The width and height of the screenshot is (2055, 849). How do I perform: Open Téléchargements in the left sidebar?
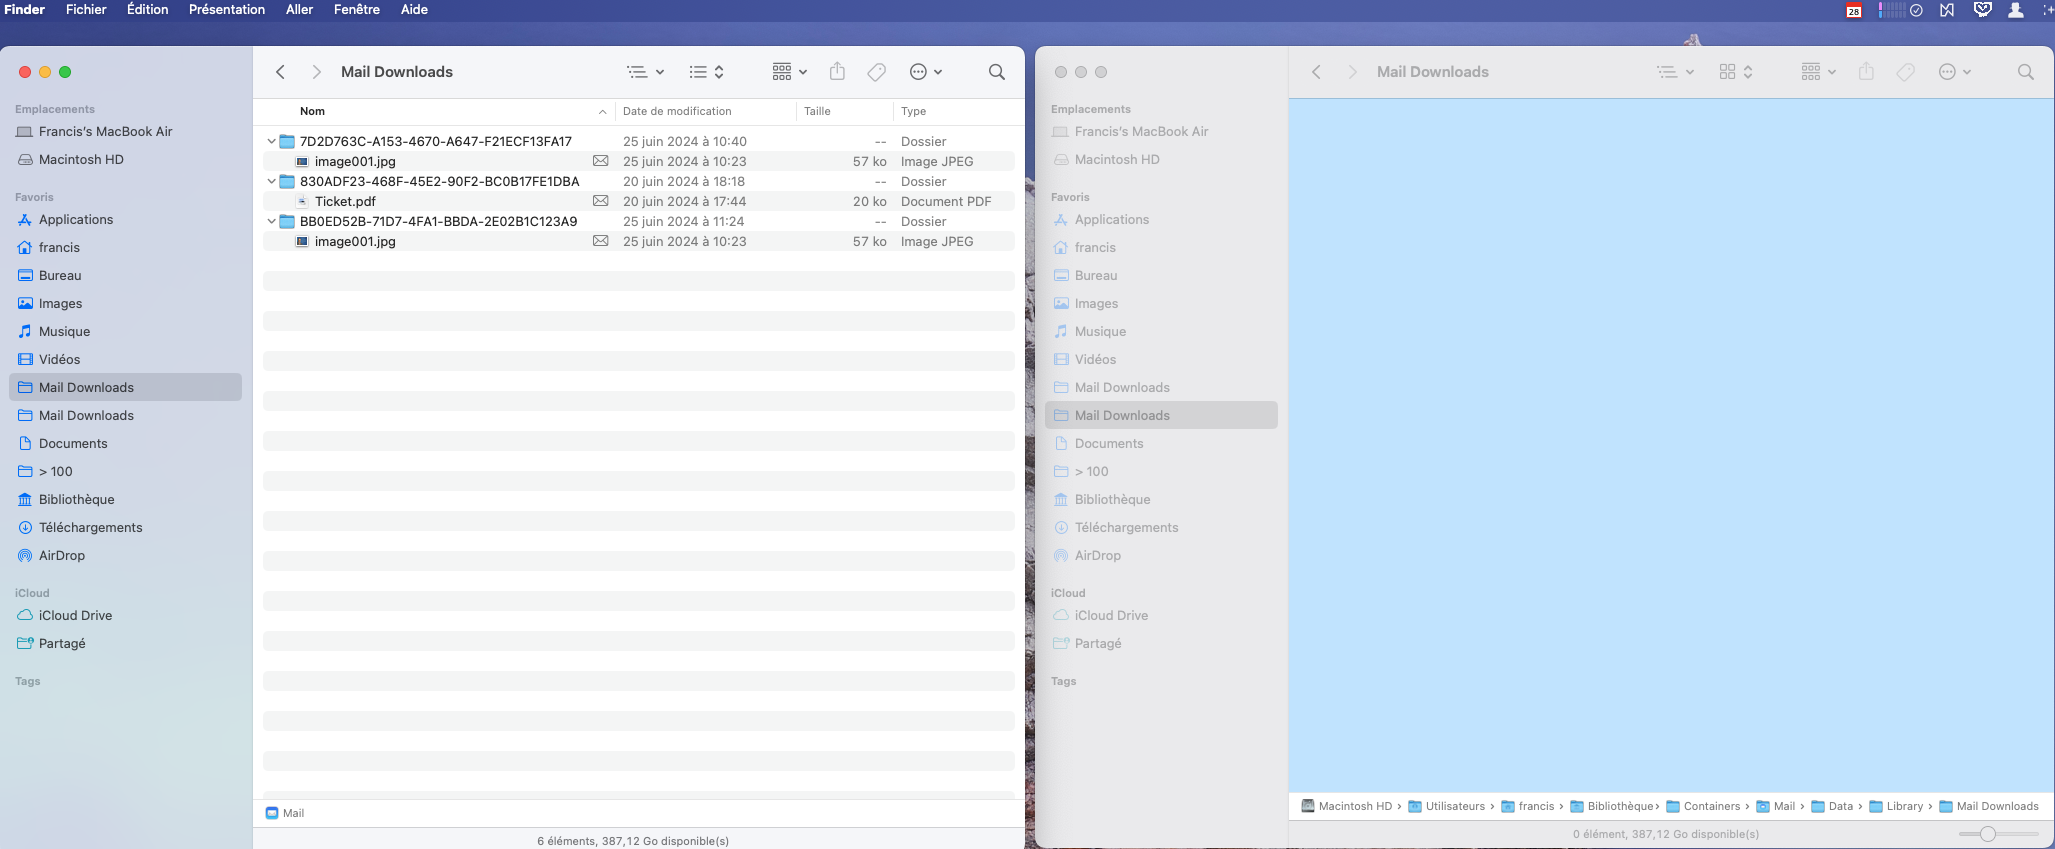click(x=90, y=527)
